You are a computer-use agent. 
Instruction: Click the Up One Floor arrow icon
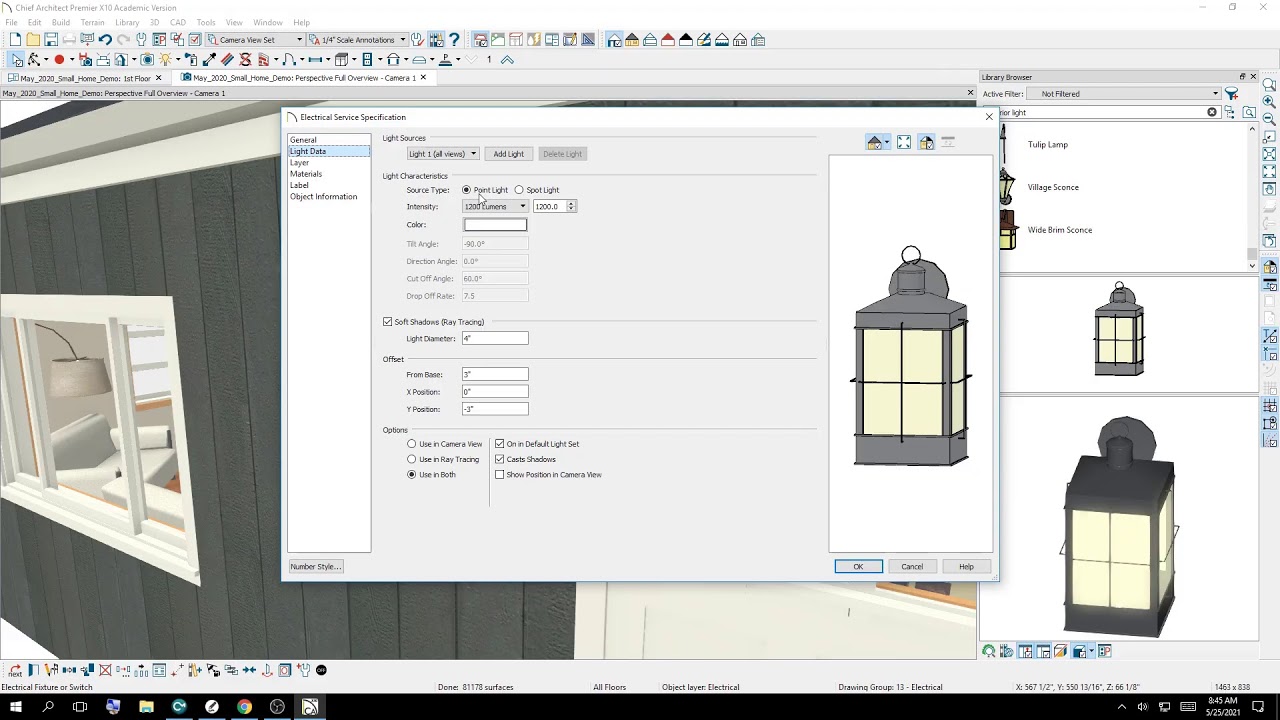(507, 60)
